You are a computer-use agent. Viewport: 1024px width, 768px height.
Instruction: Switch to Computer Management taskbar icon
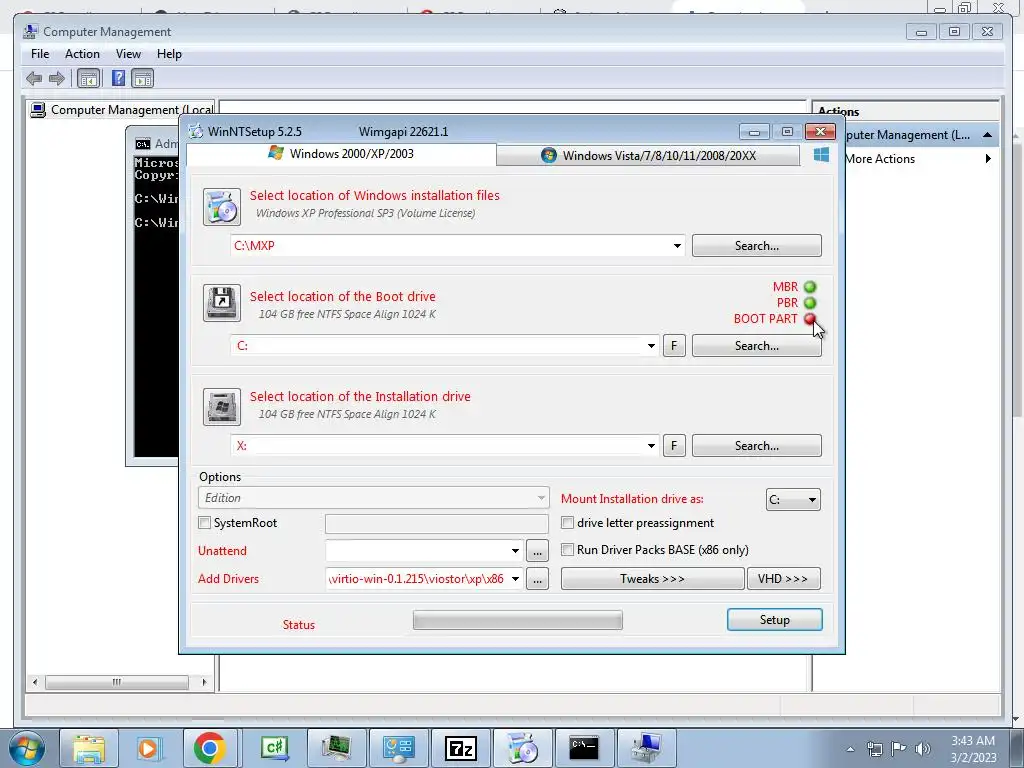(646, 748)
